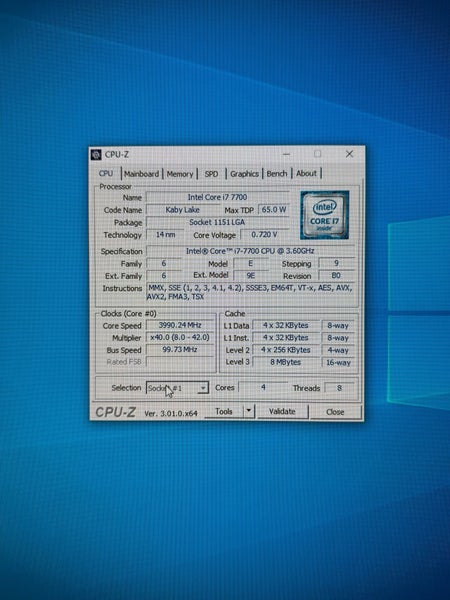Click the Model value E
Viewport: 450px width, 600px height.
[x=251, y=263]
